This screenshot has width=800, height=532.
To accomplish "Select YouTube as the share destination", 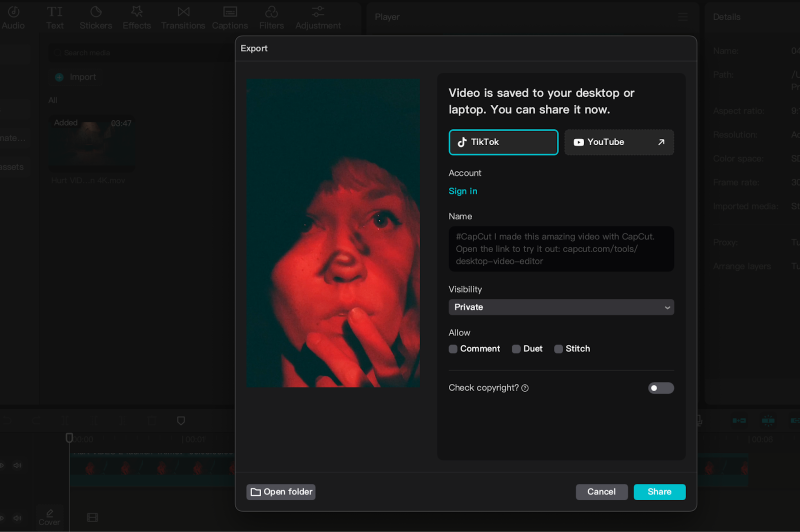I will click(619, 142).
